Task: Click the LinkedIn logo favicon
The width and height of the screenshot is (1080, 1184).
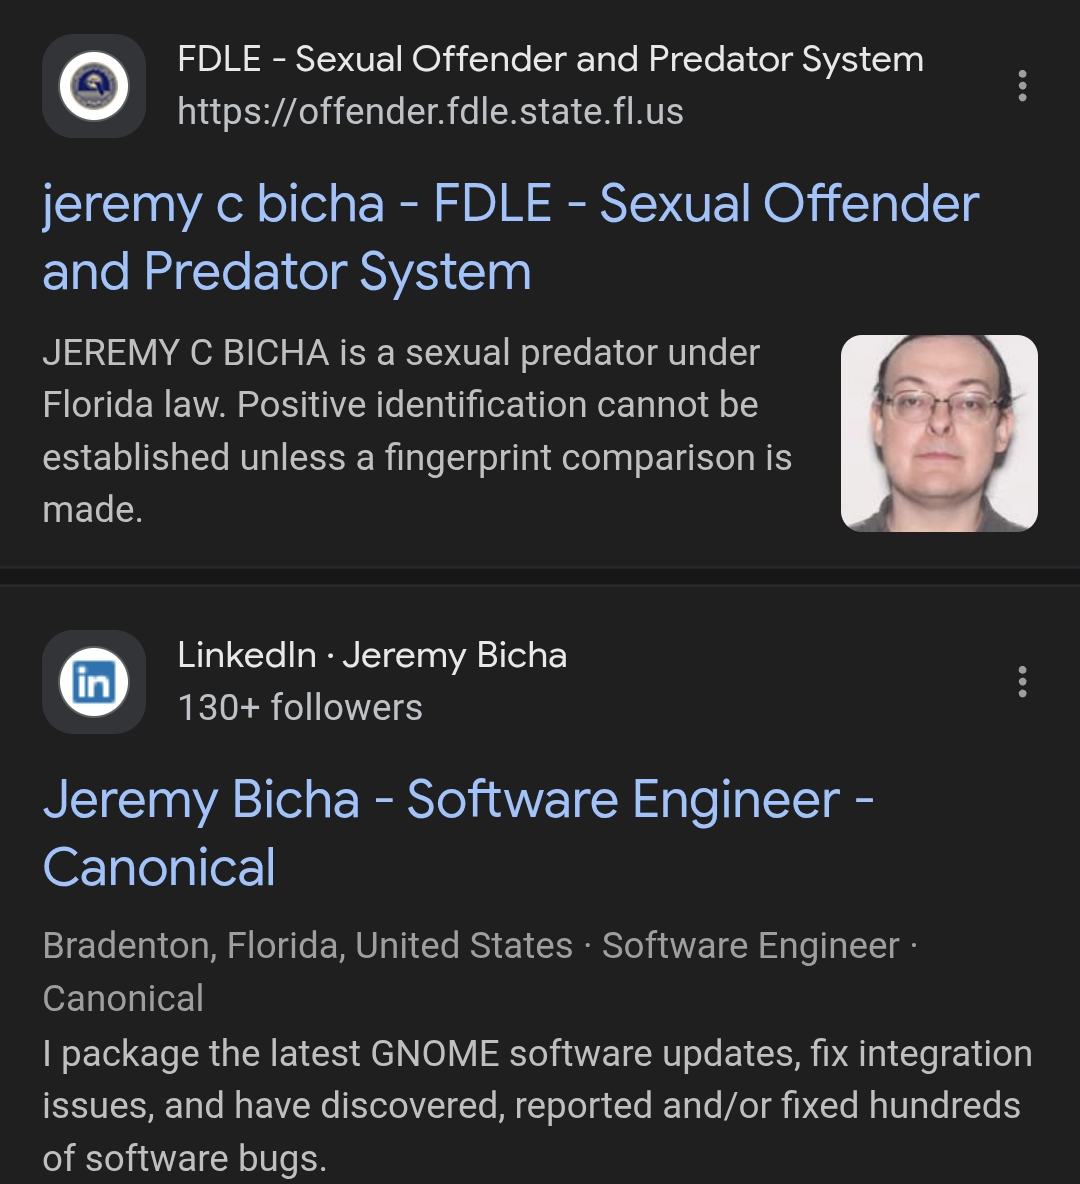Action: click(x=94, y=682)
